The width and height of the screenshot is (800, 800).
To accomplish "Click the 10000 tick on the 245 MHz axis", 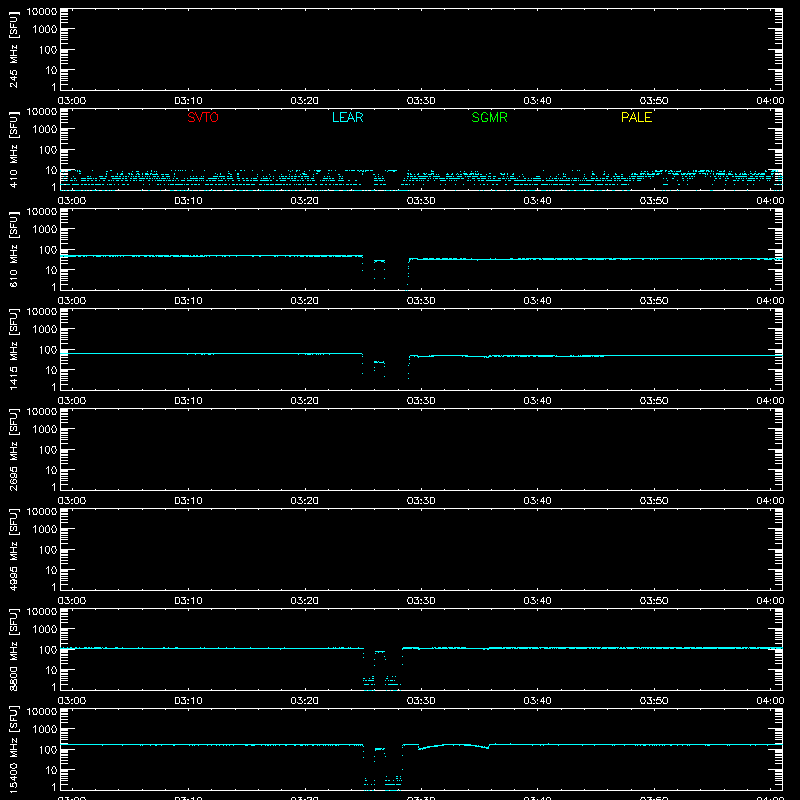I will click(42, 12).
